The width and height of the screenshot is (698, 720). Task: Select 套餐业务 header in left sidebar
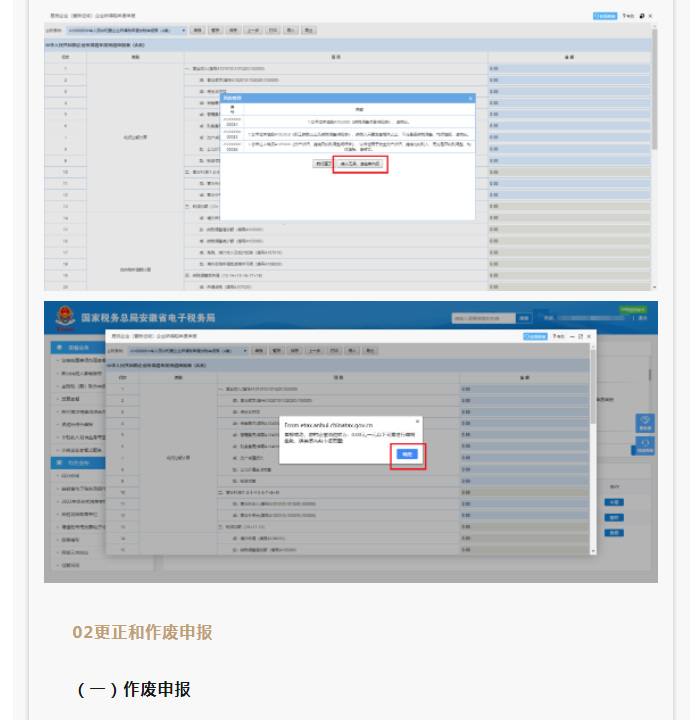(x=78, y=348)
